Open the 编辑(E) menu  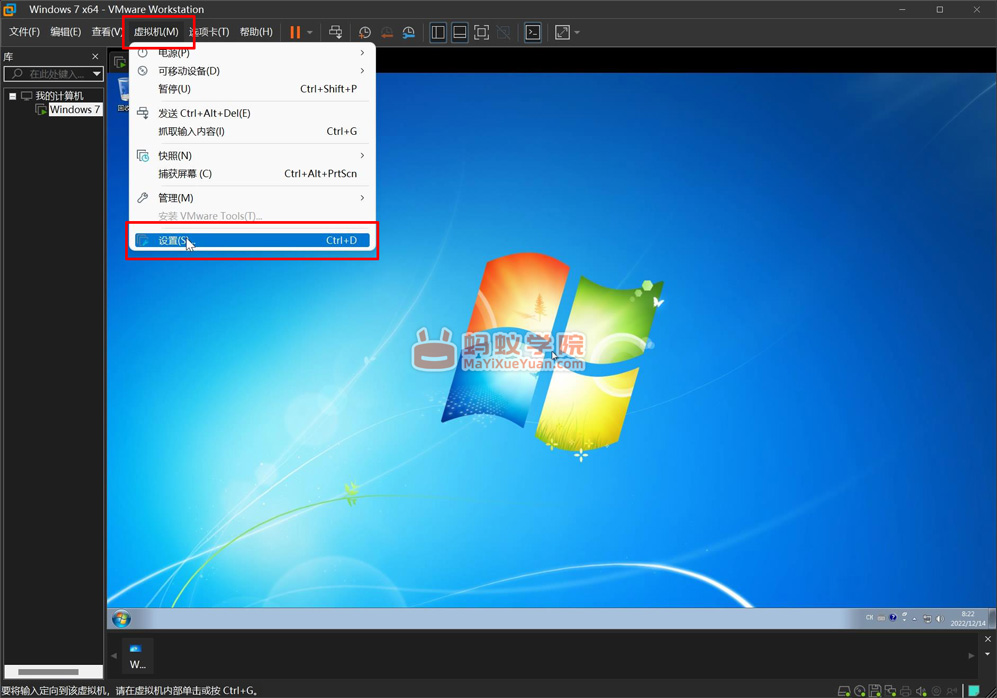pyautogui.click(x=65, y=32)
